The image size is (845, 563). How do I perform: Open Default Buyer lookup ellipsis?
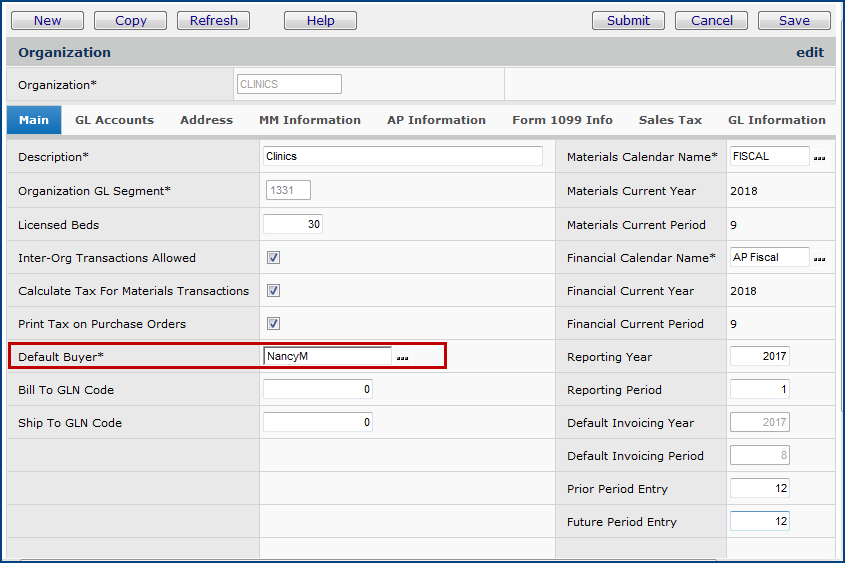(x=403, y=357)
